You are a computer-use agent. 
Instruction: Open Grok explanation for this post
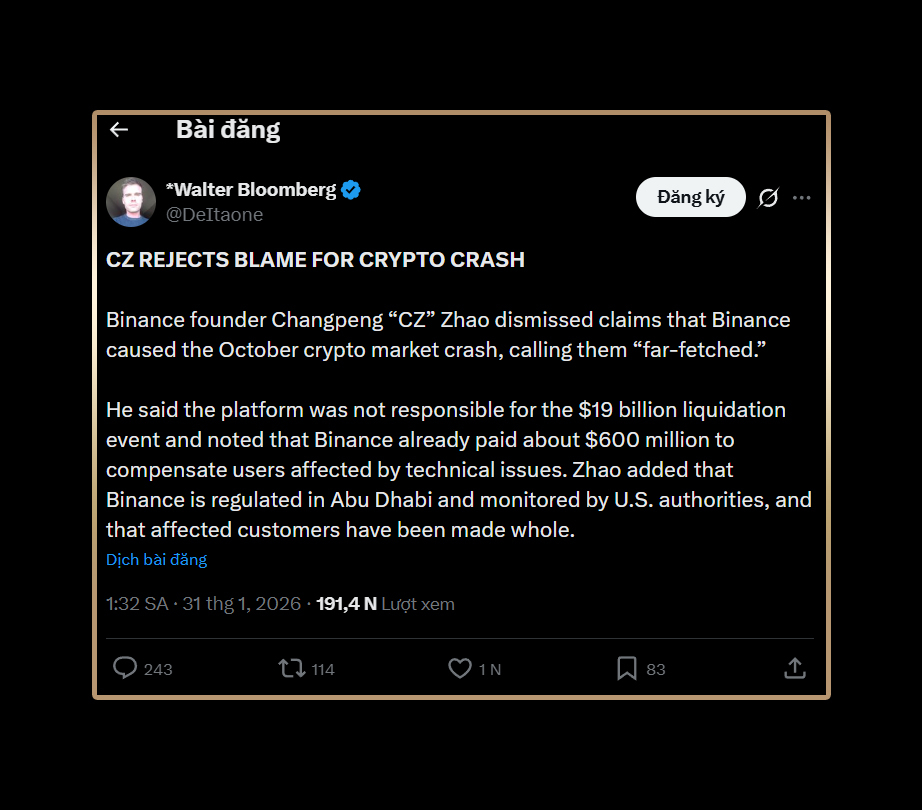coord(768,198)
